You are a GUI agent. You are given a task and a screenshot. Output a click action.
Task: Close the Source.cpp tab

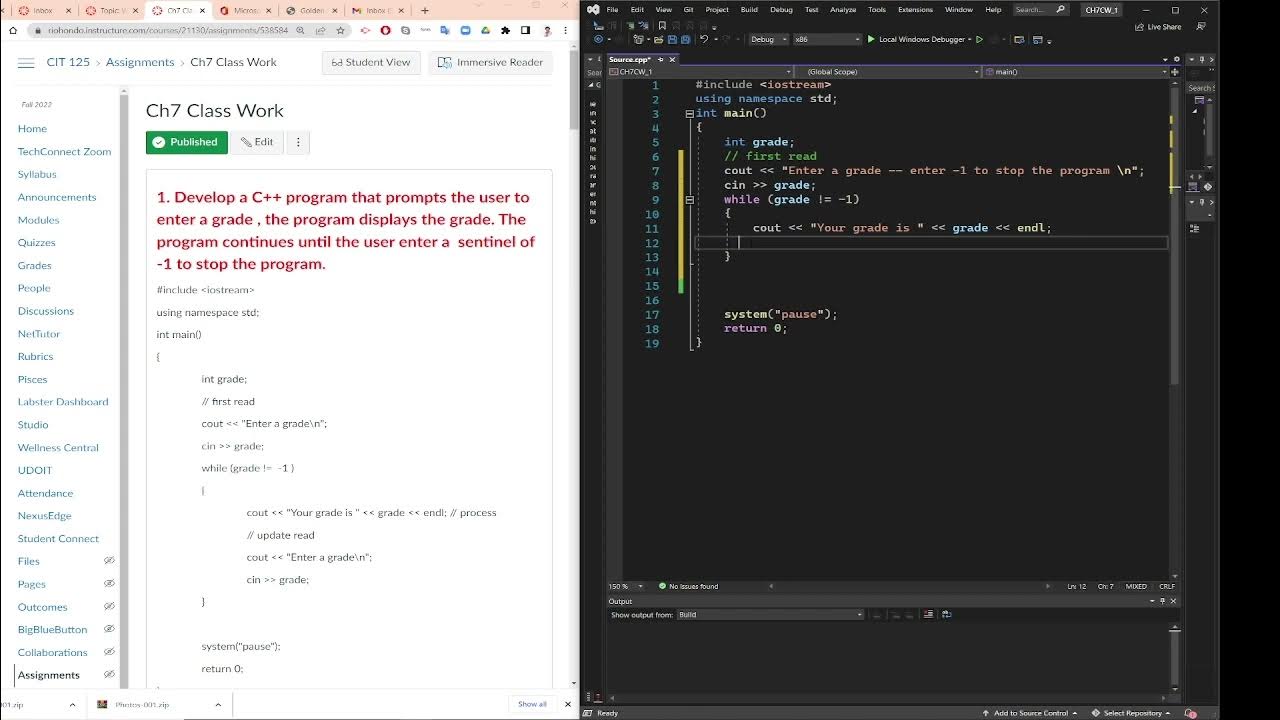point(673,59)
